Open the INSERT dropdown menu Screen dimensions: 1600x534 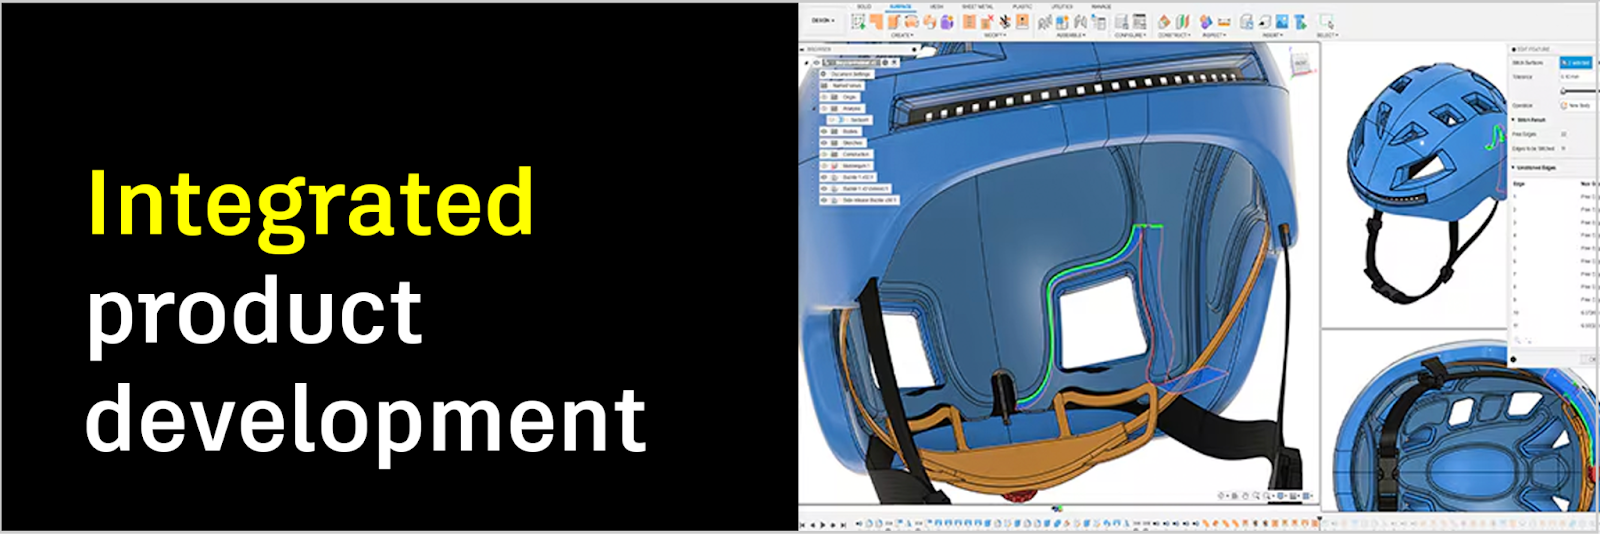pyautogui.click(x=1272, y=35)
